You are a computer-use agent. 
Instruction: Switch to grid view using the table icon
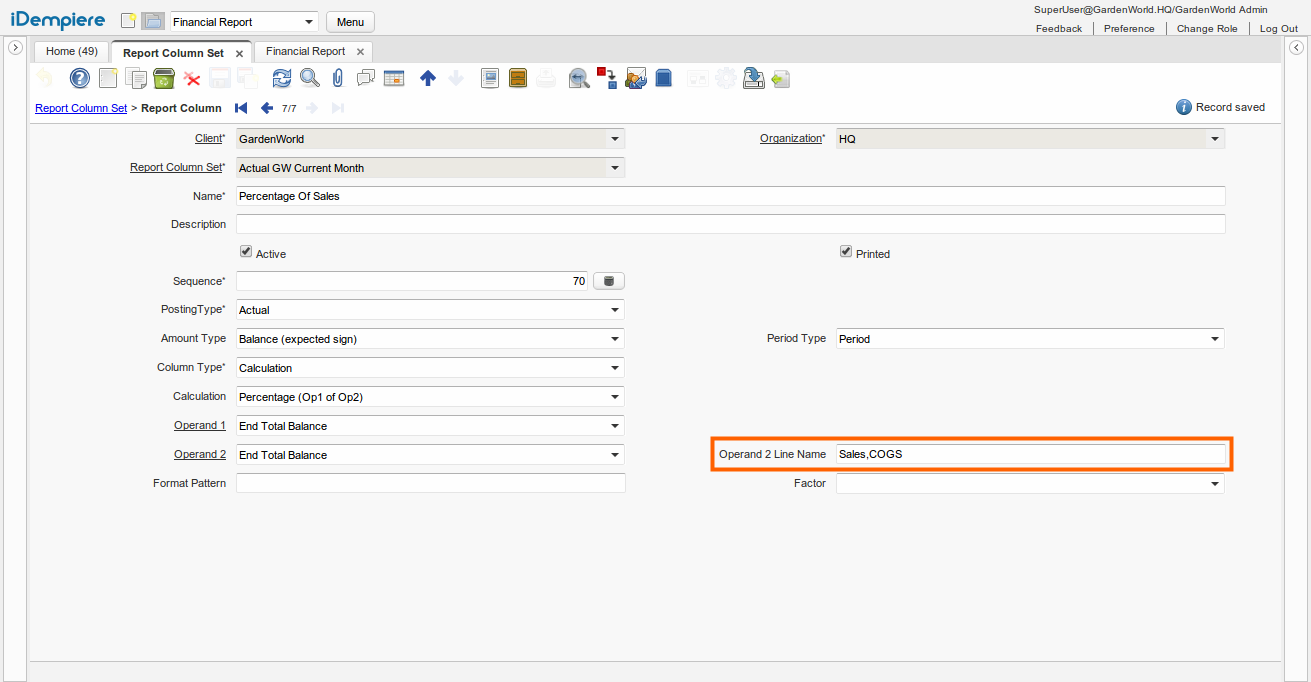coord(393,78)
